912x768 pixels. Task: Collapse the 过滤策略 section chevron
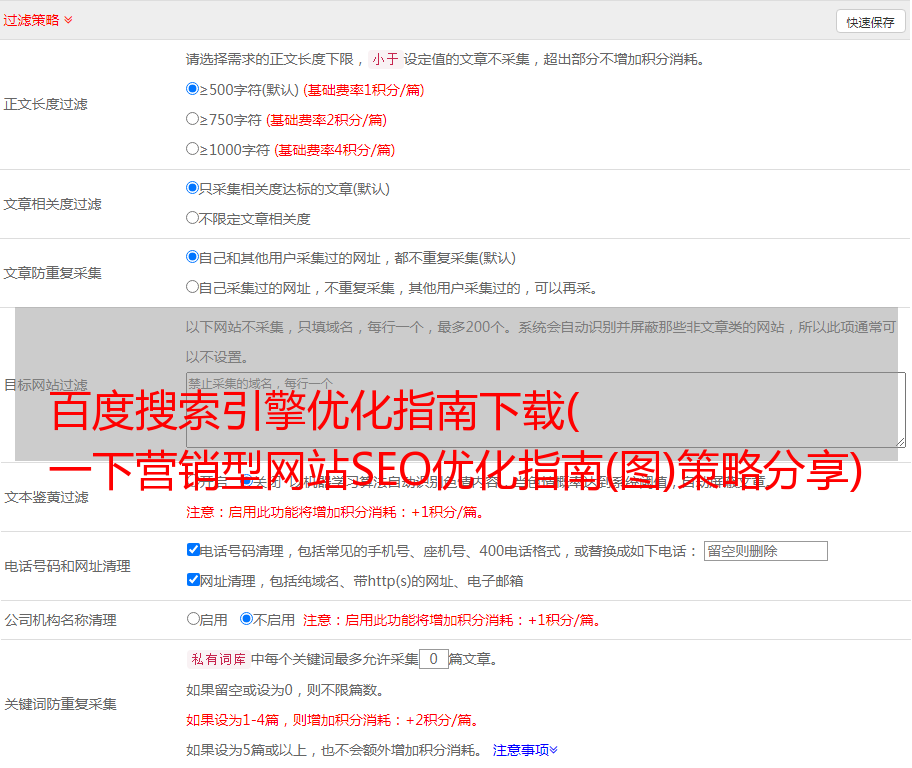click(68, 20)
